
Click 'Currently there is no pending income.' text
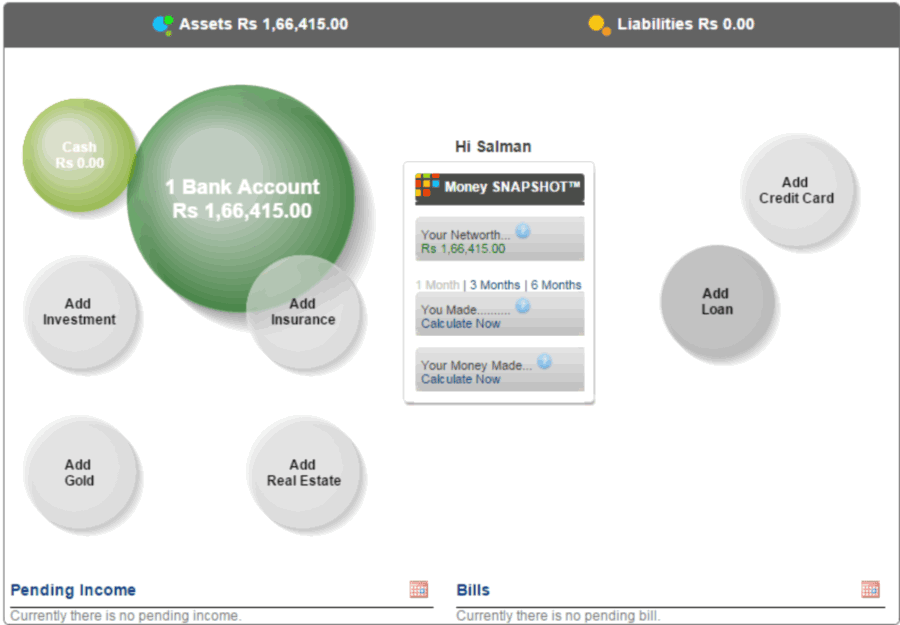click(126, 616)
